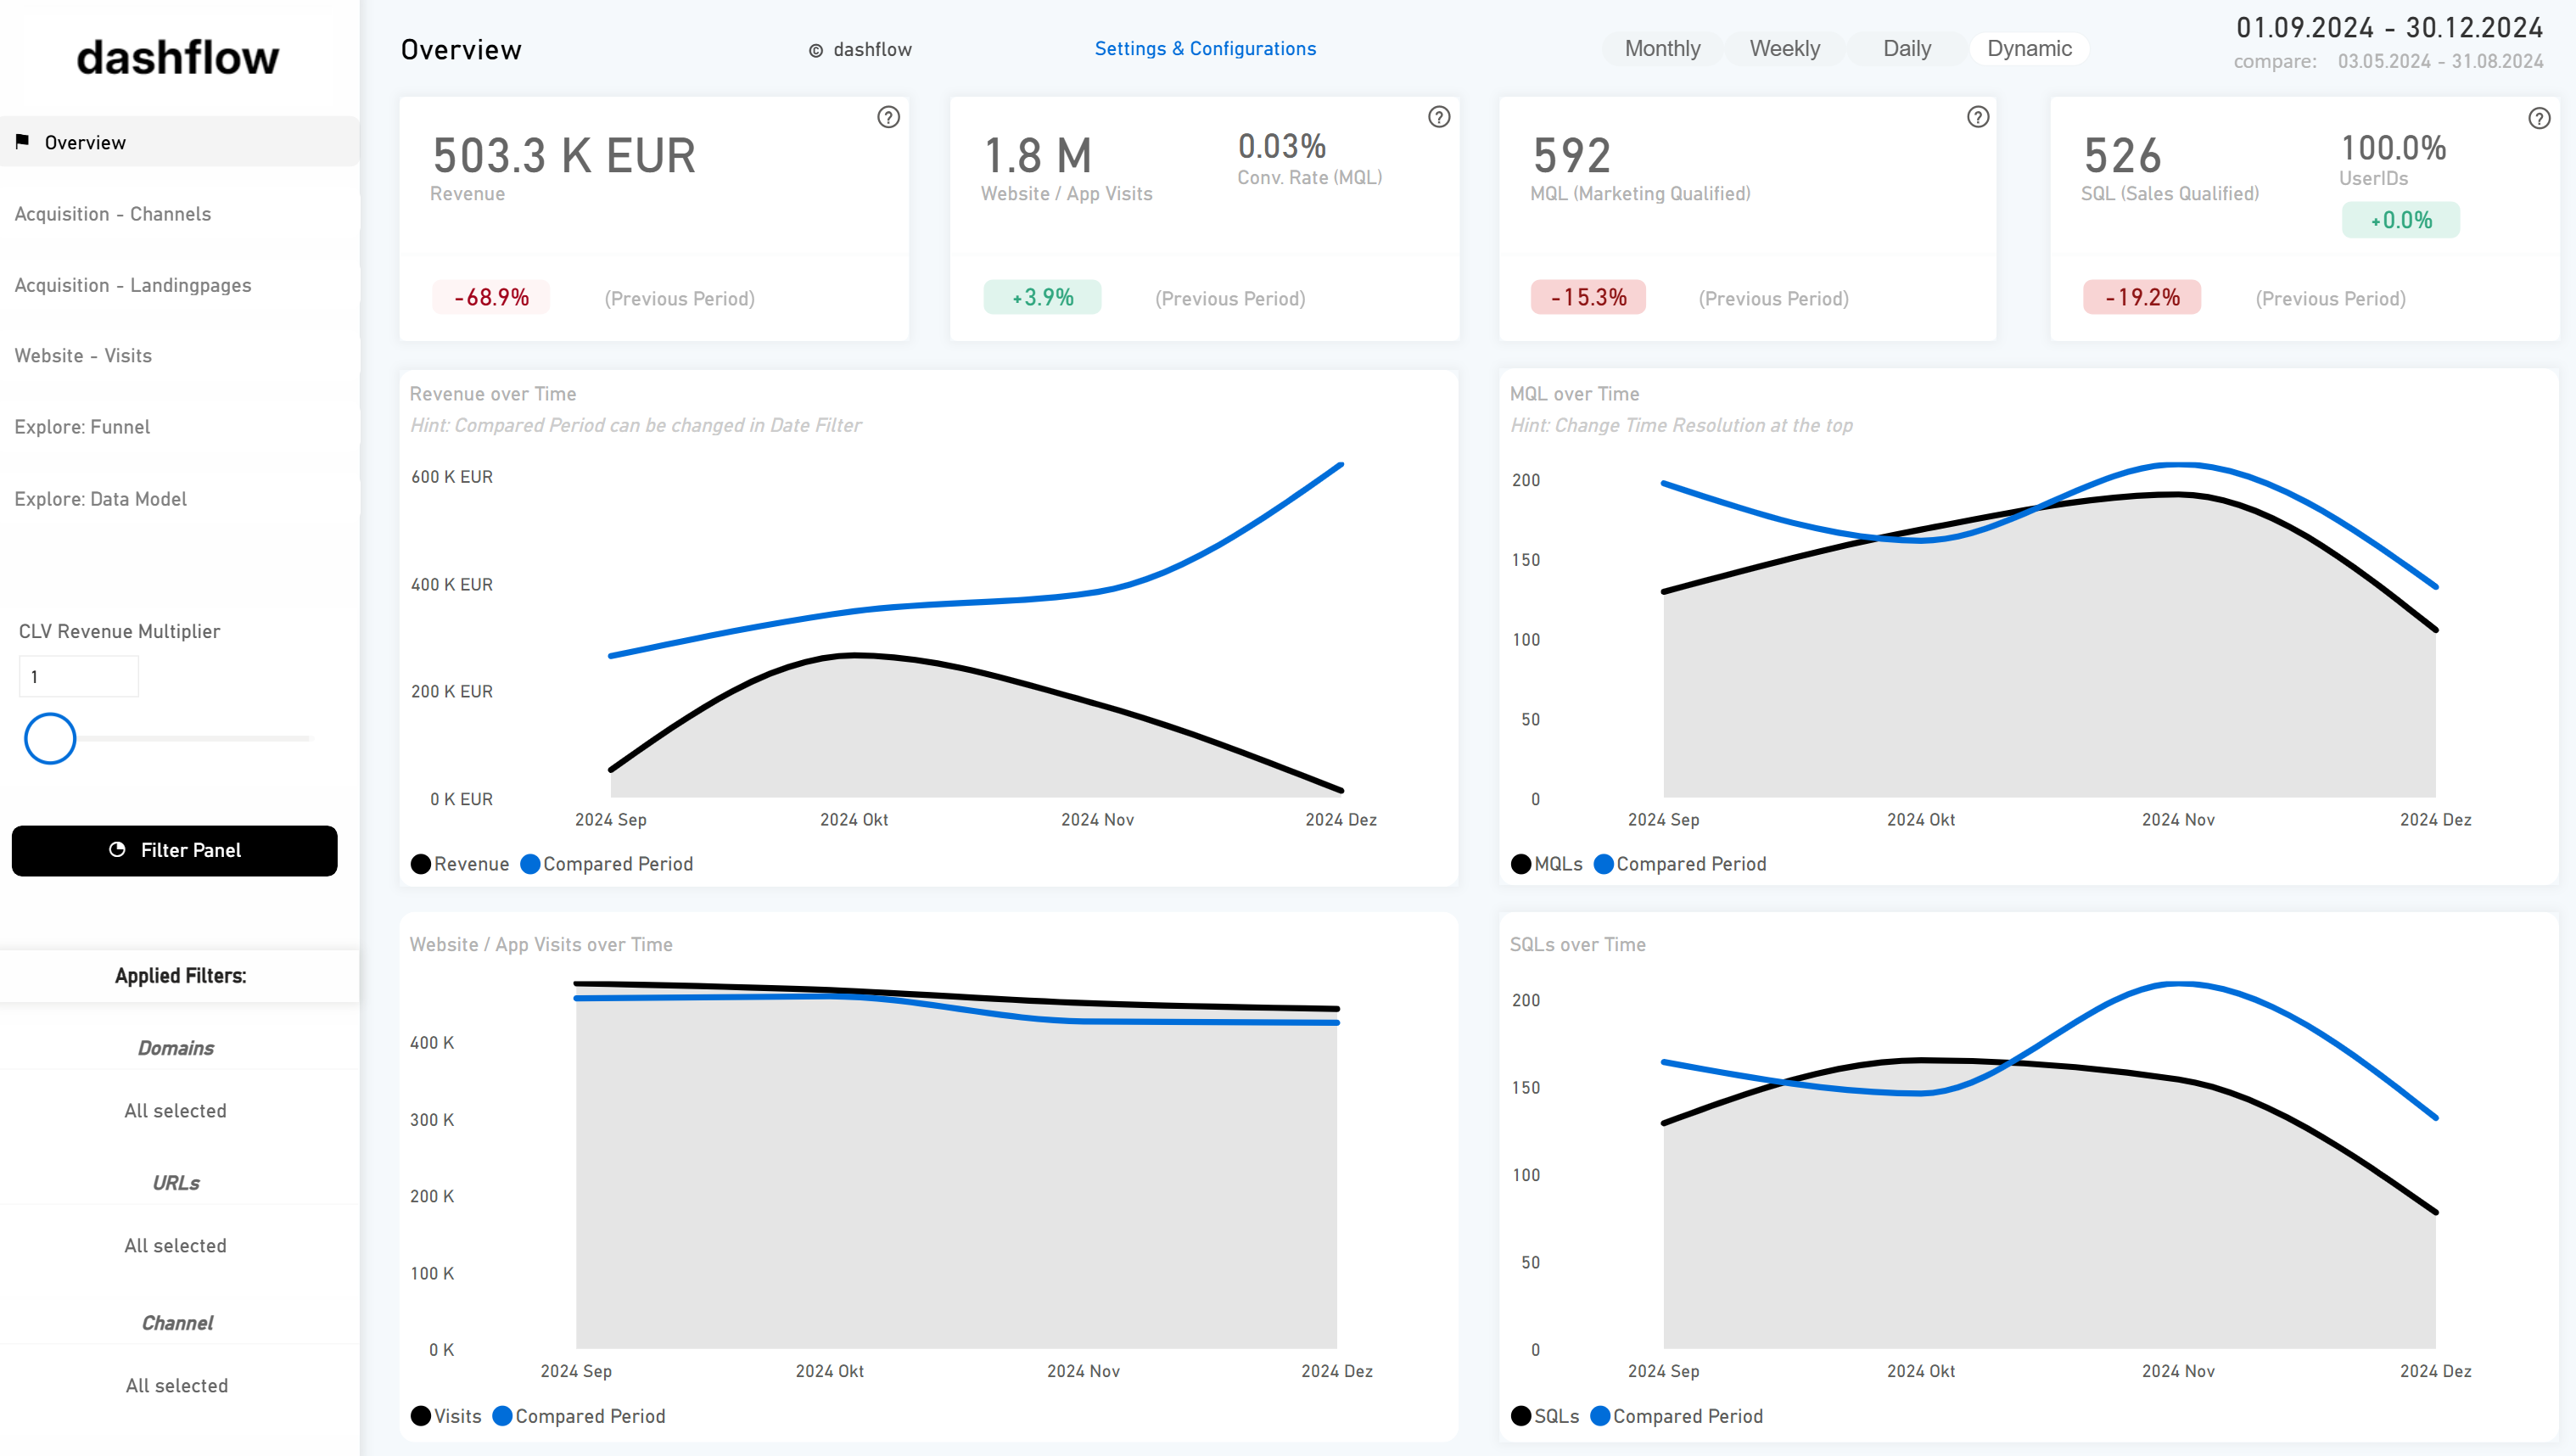Click the copyright icon next to dashflow
Screen dimensions: 2576x1456
(816, 50)
